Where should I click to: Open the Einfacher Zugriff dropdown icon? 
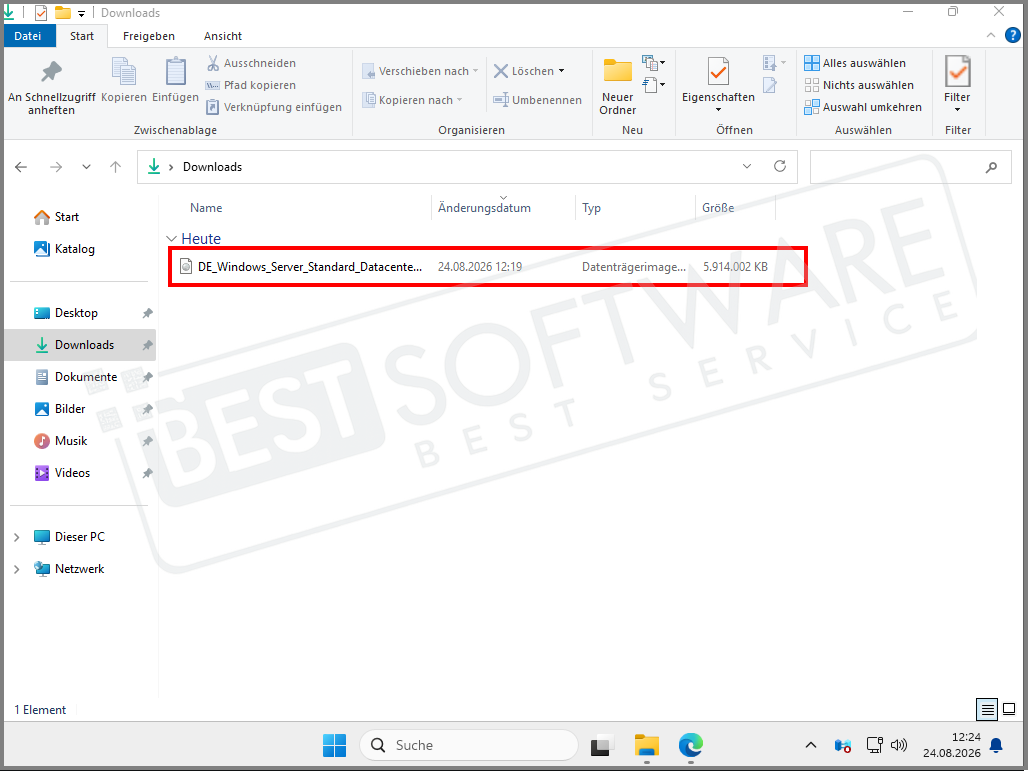[x=654, y=85]
